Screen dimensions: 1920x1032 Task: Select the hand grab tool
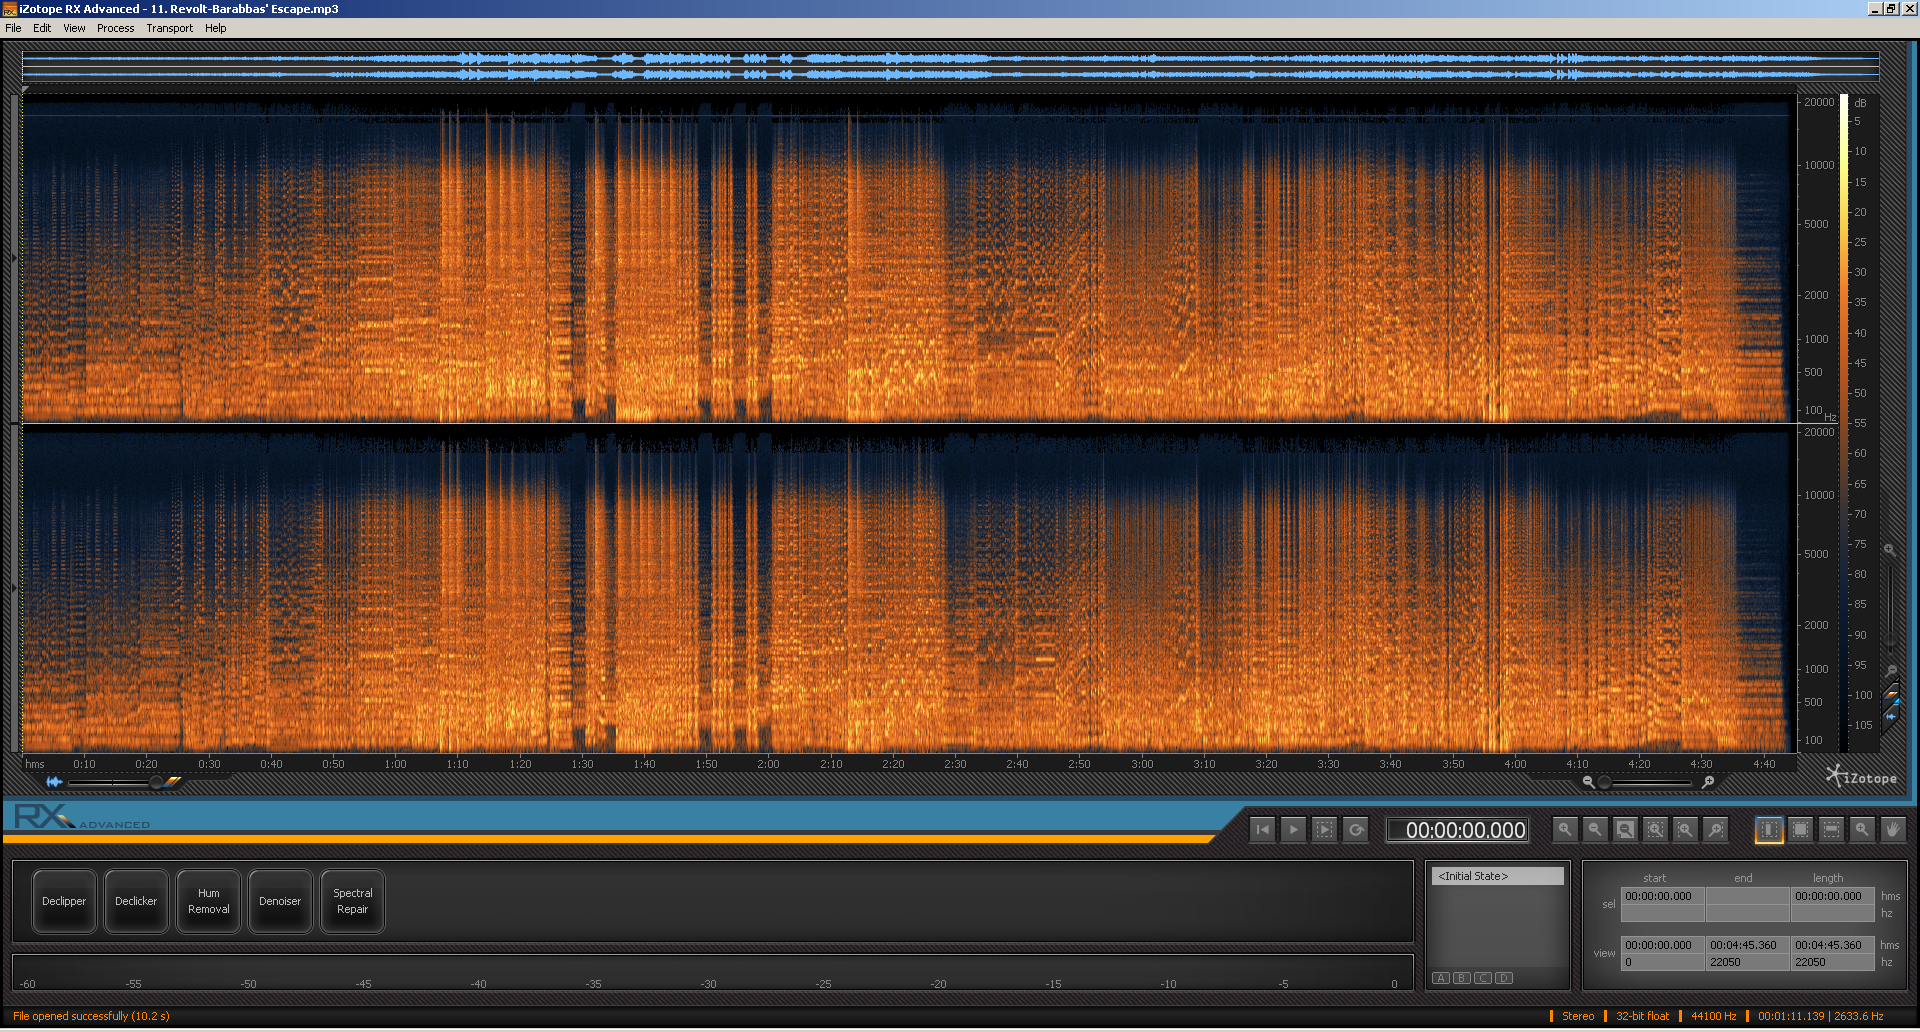tap(1892, 829)
